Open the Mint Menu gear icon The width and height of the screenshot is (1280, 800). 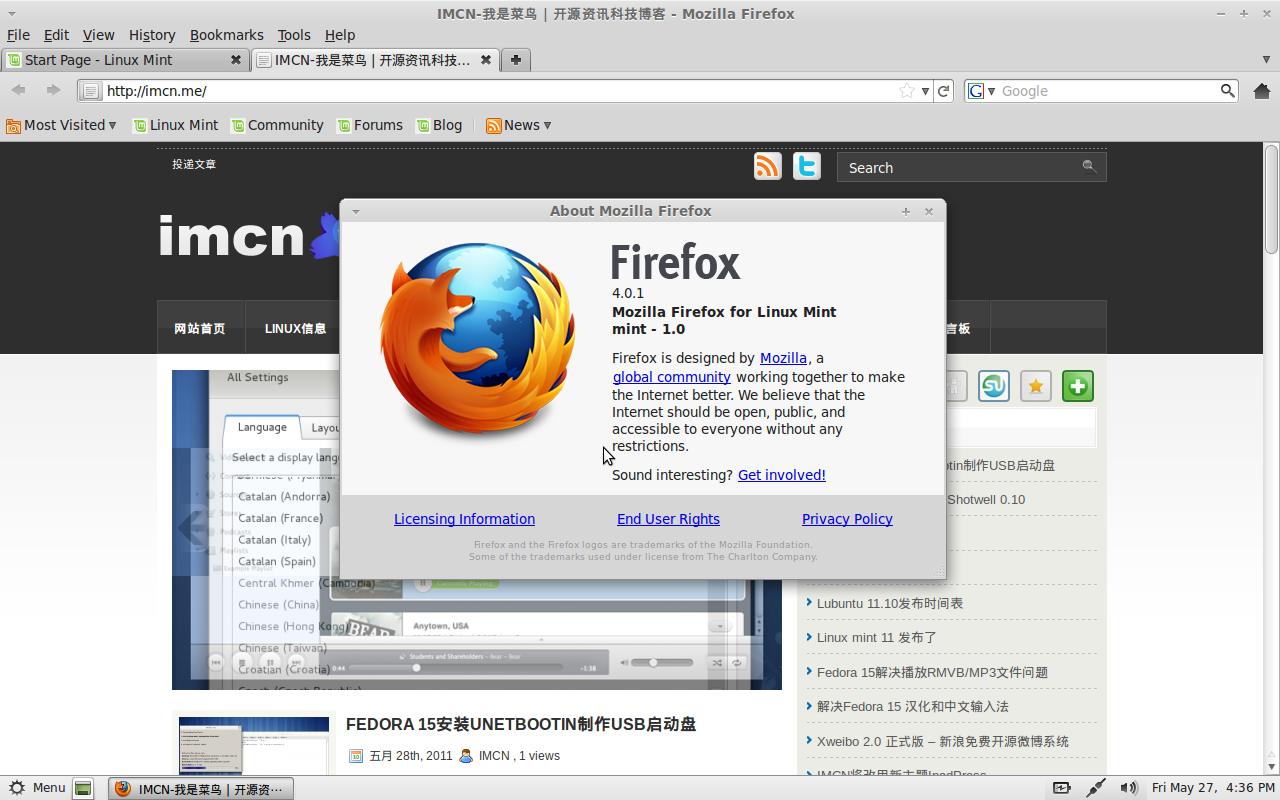[16, 788]
